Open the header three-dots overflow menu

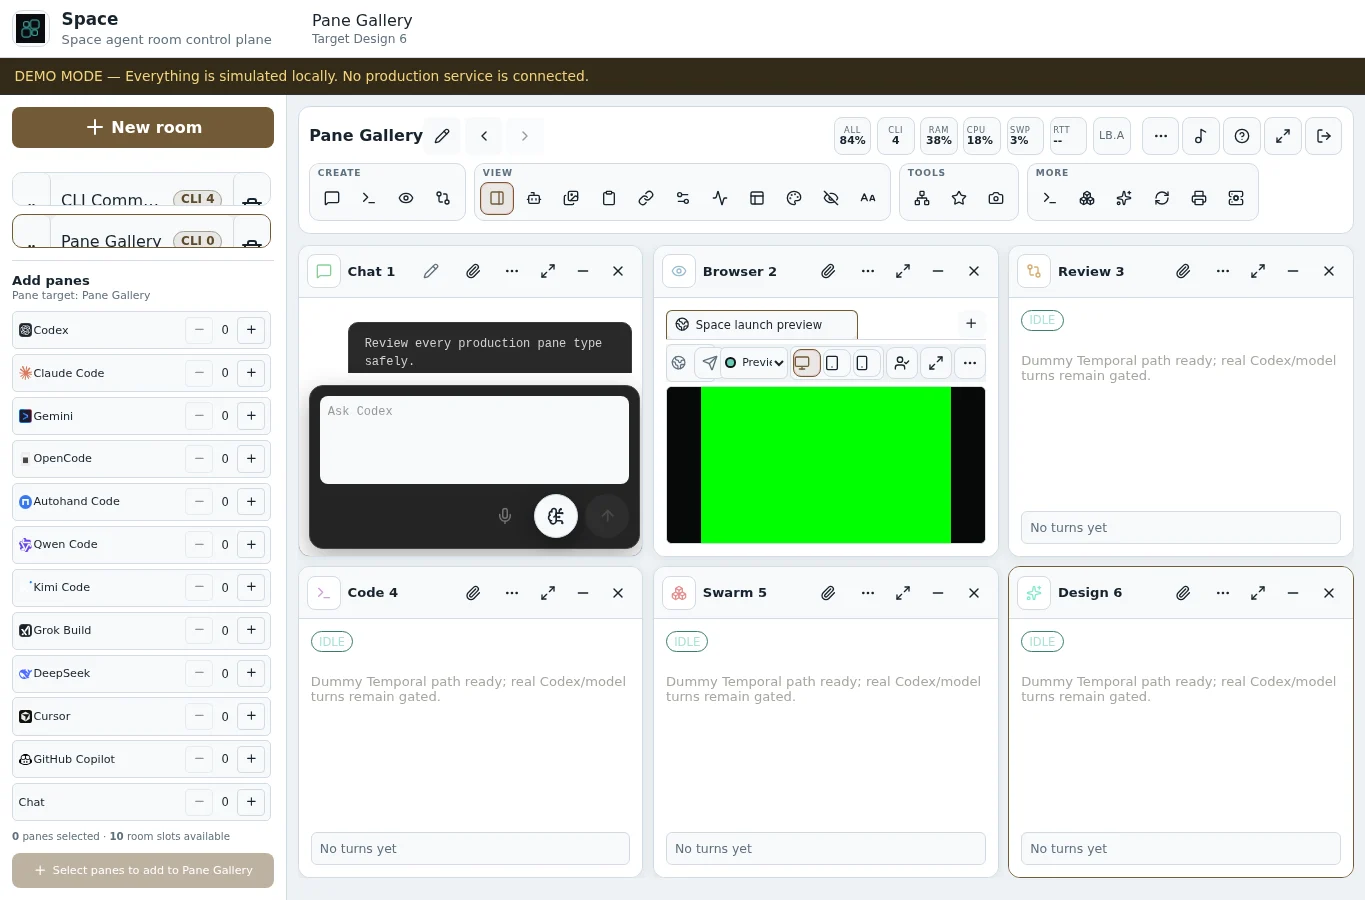pos(1160,136)
